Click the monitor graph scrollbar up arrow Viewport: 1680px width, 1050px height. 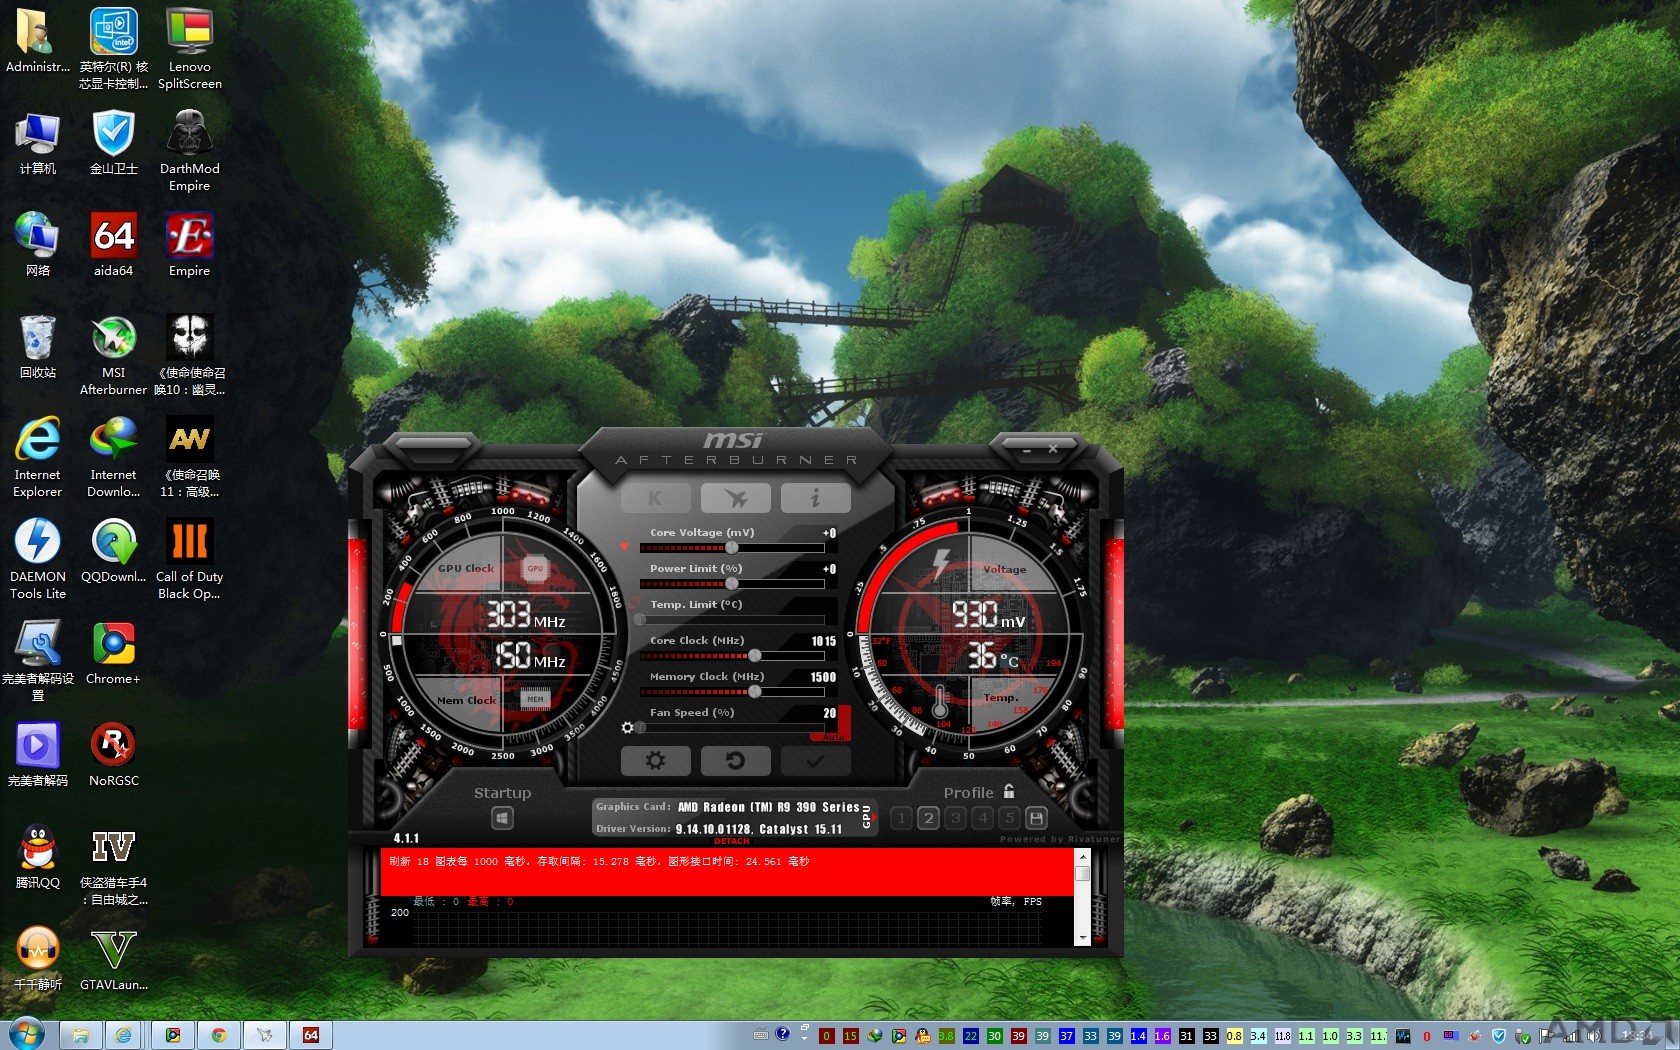click(x=1082, y=857)
